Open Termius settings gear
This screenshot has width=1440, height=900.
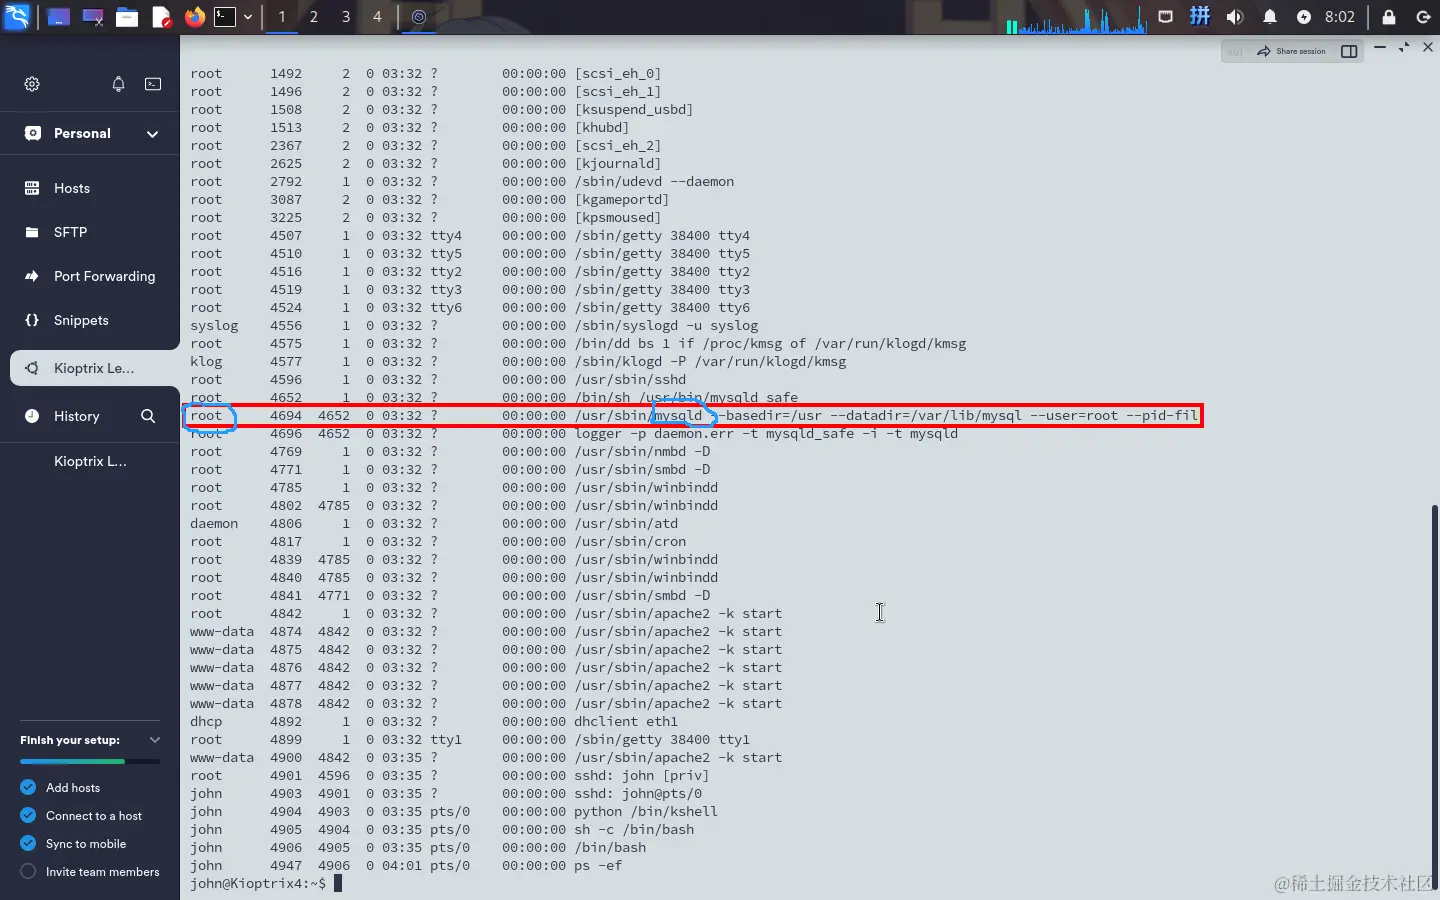coord(32,84)
